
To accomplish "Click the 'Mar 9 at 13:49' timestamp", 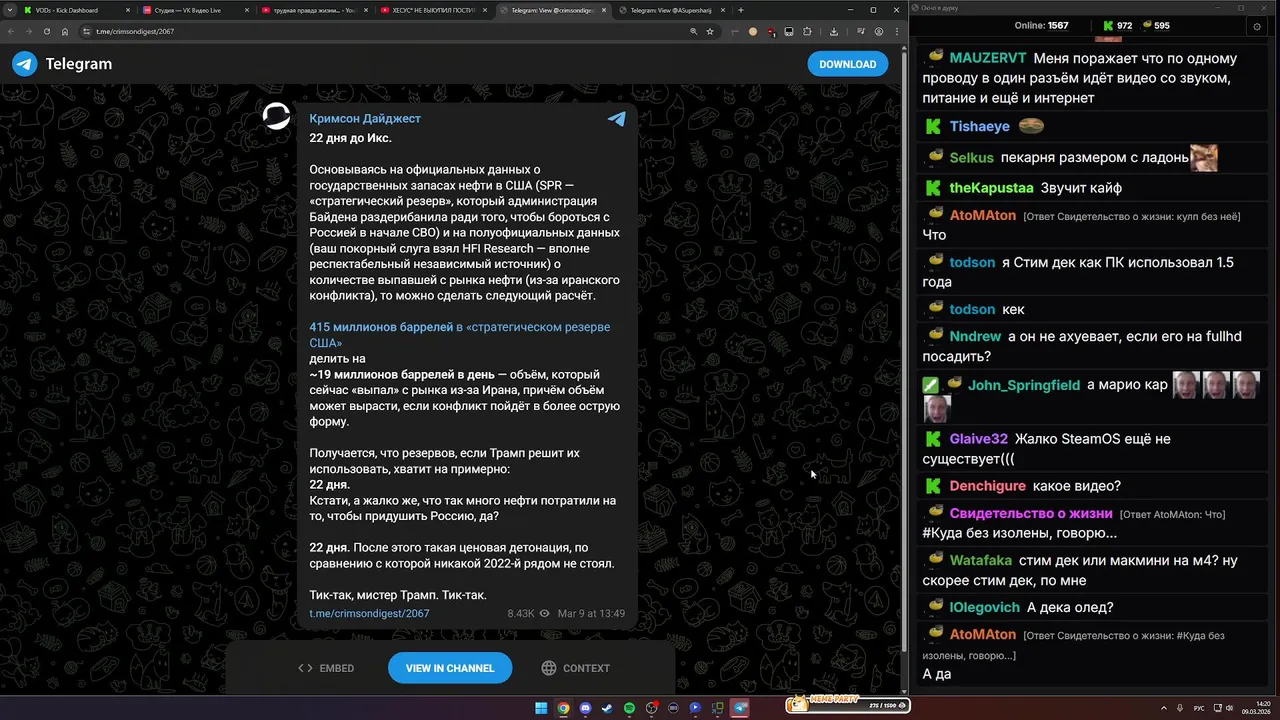I will click(x=591, y=613).
